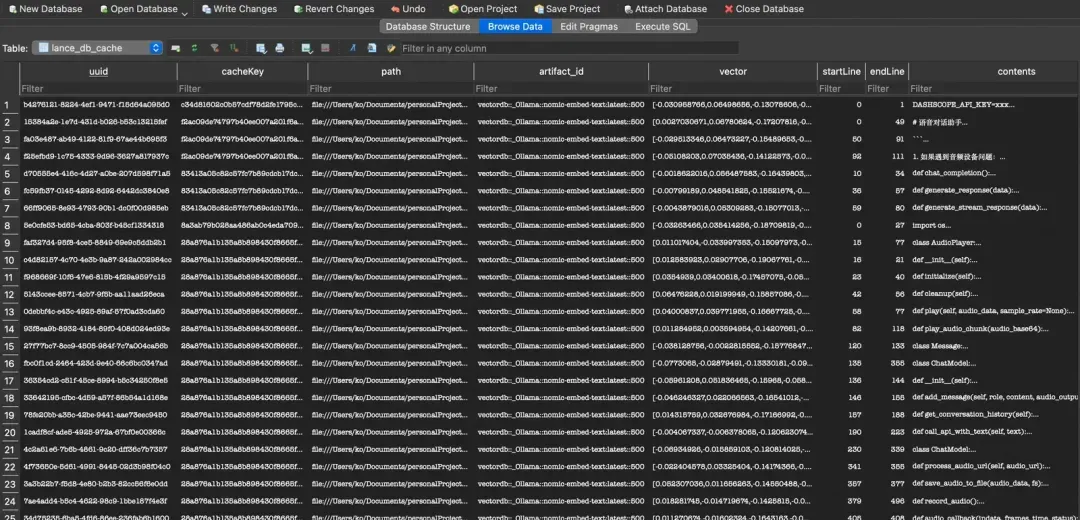This screenshot has height=520, width=1080.
Task: Click the Filter in any column field
Action: tap(569, 48)
